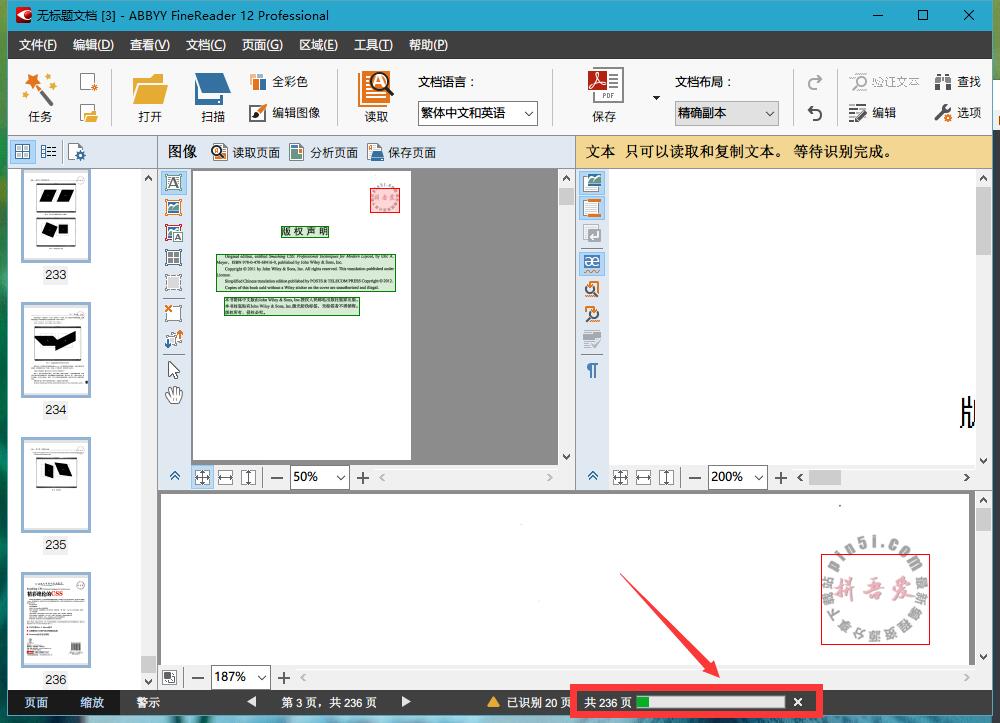The width and height of the screenshot is (1000, 723).
Task: Expand the save options arrow
Action: pyautogui.click(x=656, y=98)
